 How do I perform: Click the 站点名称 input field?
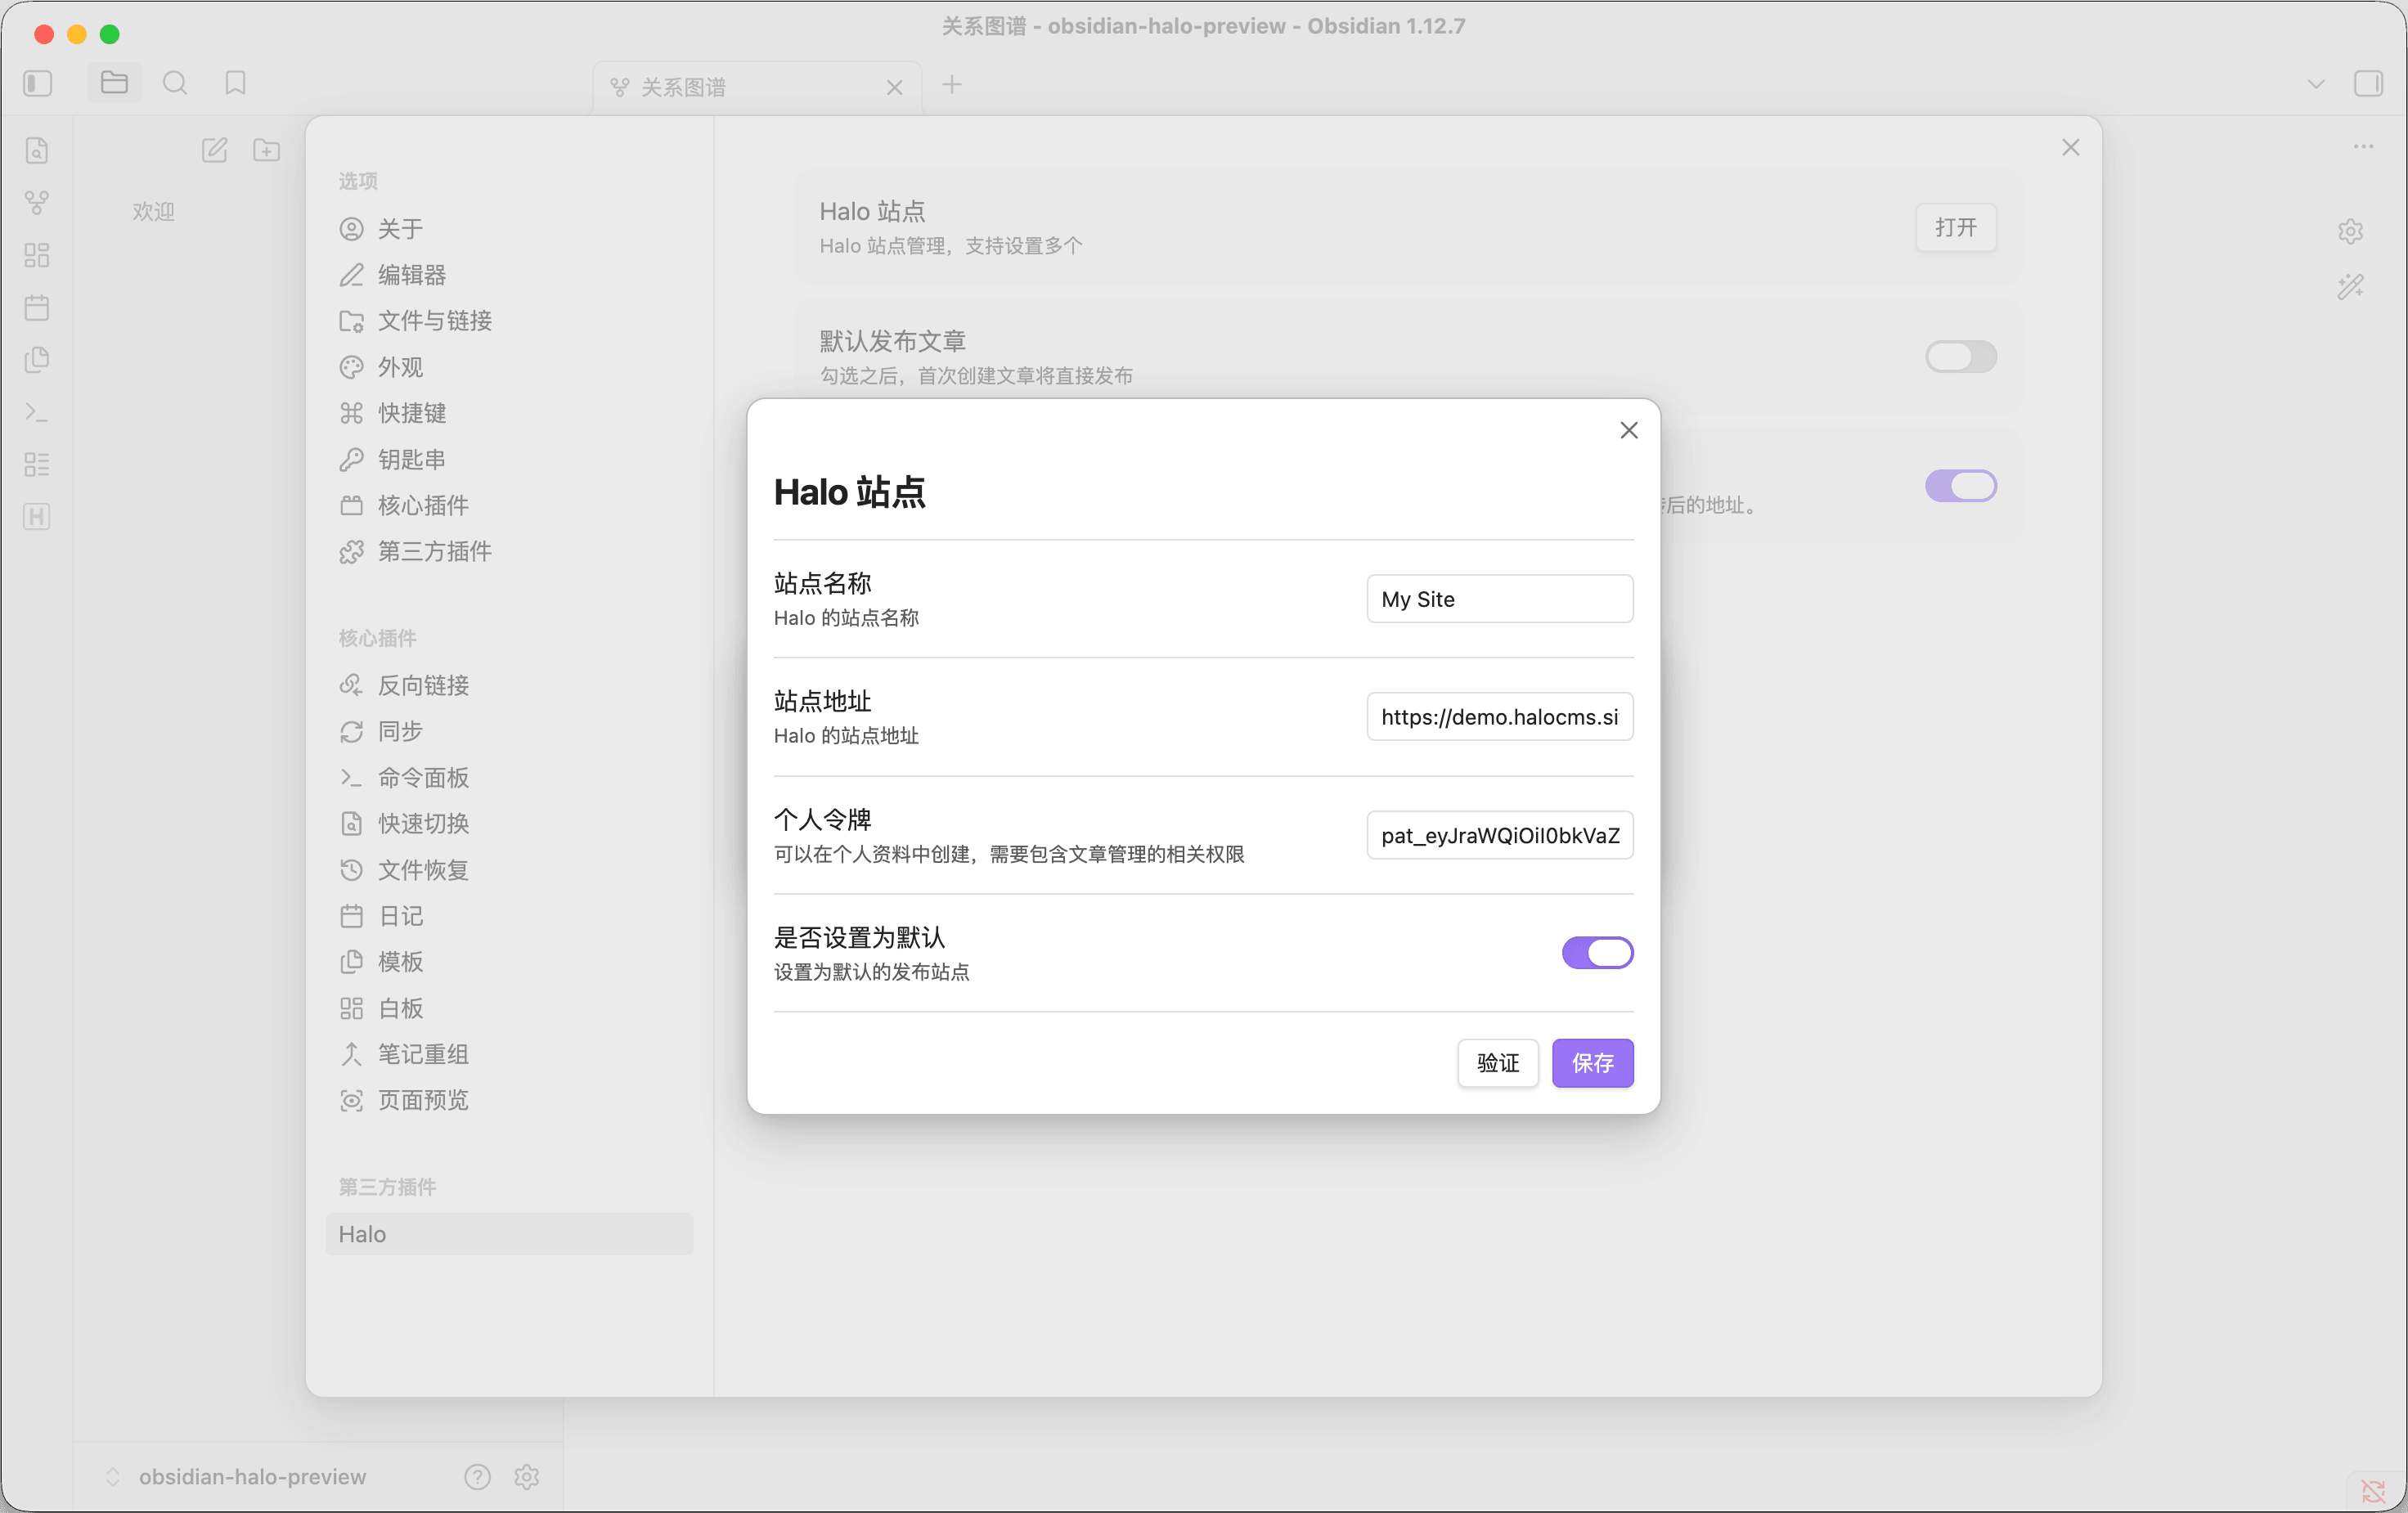pos(1499,599)
